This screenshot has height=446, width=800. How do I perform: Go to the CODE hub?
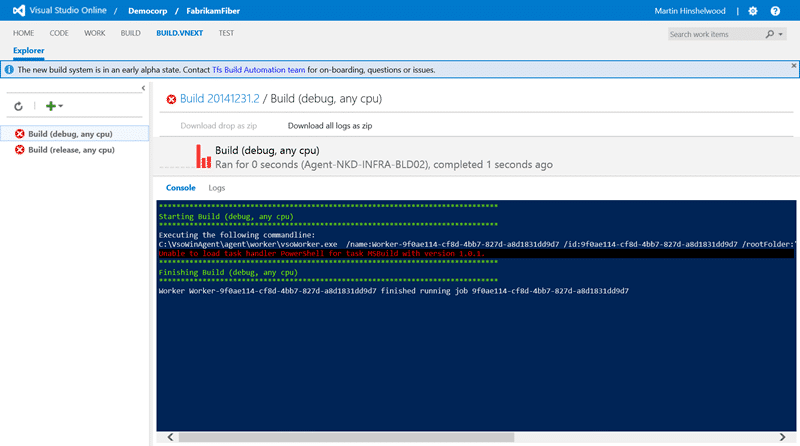[59, 33]
